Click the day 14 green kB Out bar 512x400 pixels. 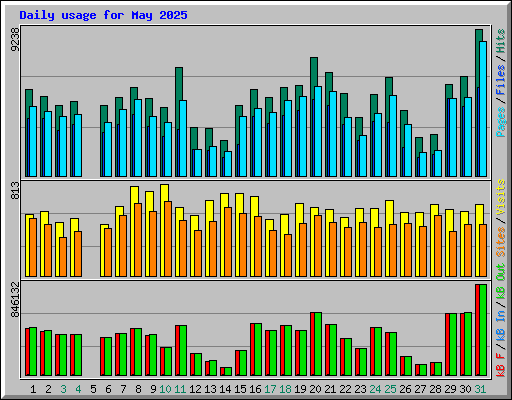228,372
